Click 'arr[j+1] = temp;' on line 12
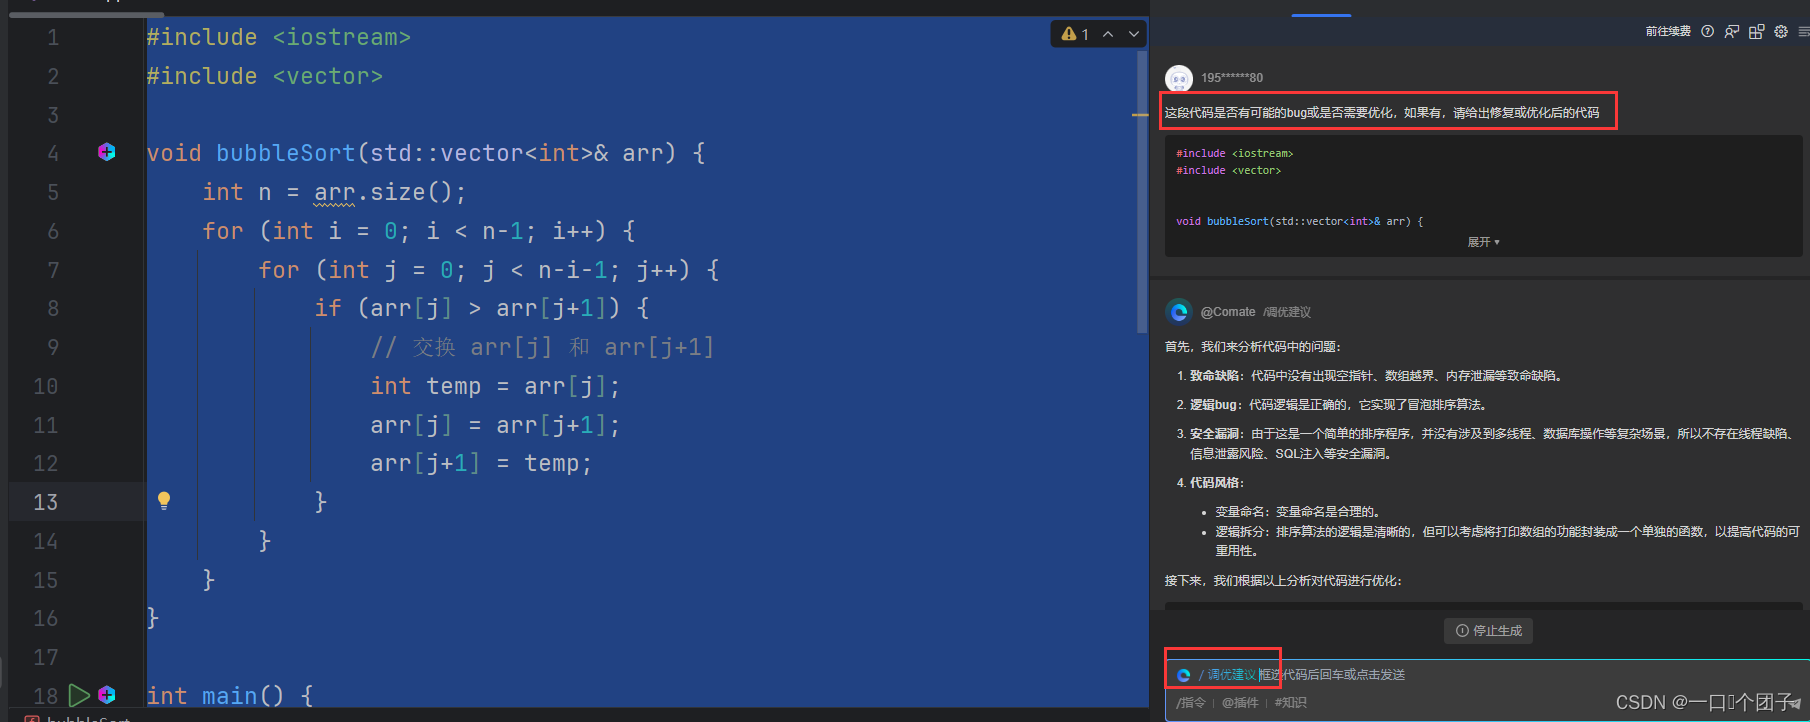Screen dimensions: 1810x722 (x=482, y=463)
